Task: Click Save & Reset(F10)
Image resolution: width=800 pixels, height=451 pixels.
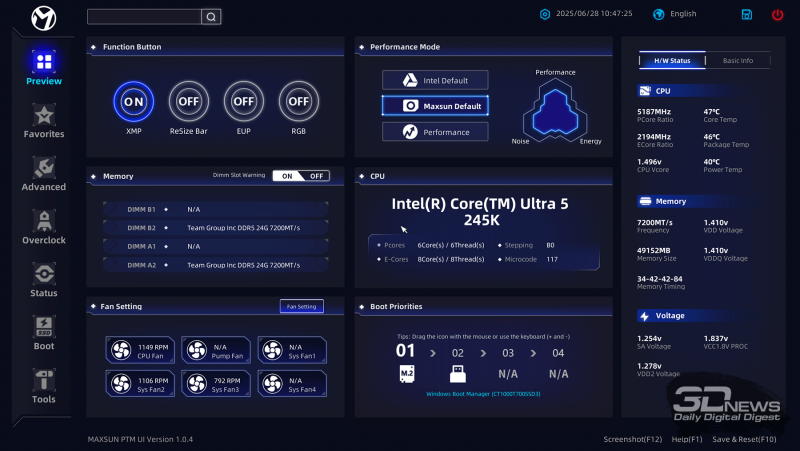Action: pos(744,439)
